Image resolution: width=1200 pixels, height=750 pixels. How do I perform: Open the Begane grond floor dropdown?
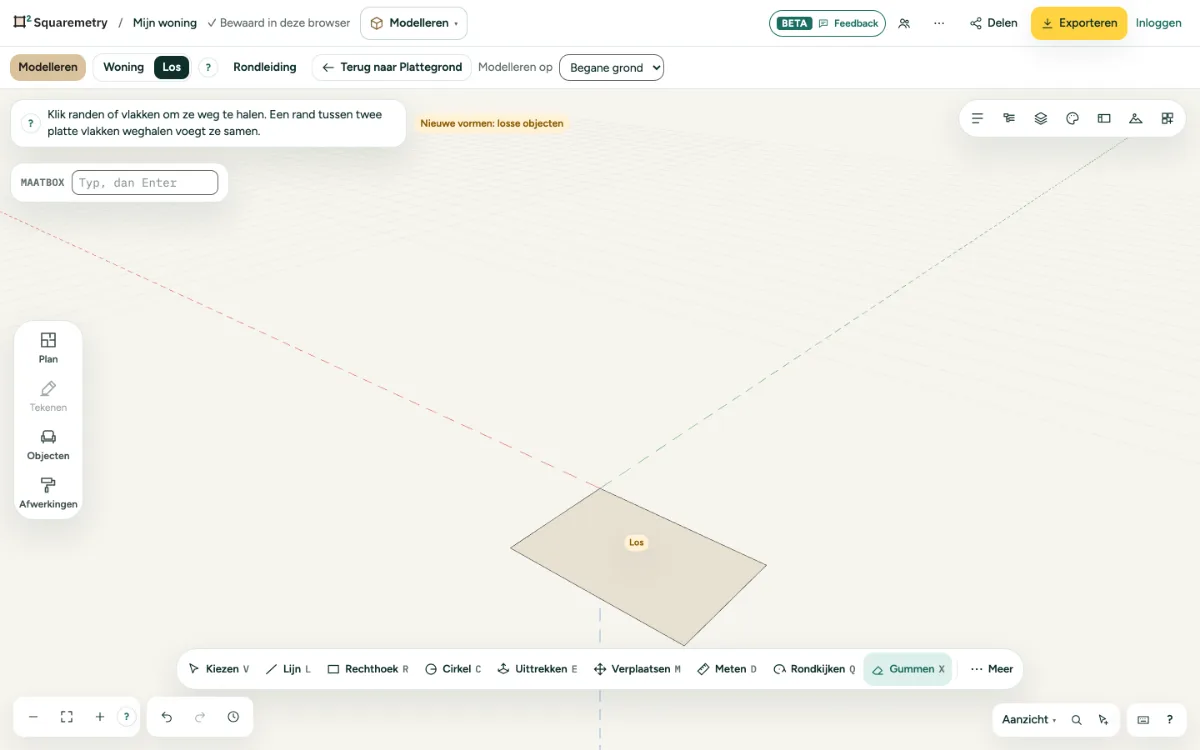click(x=611, y=67)
